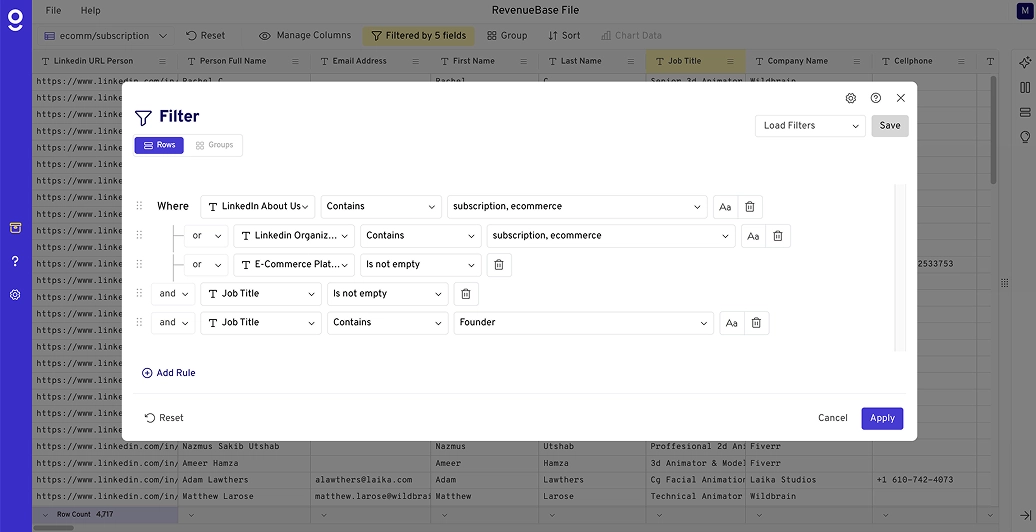This screenshot has width=1036, height=532.
Task: Open settings gear in left sidebar
Action: (x=15, y=295)
